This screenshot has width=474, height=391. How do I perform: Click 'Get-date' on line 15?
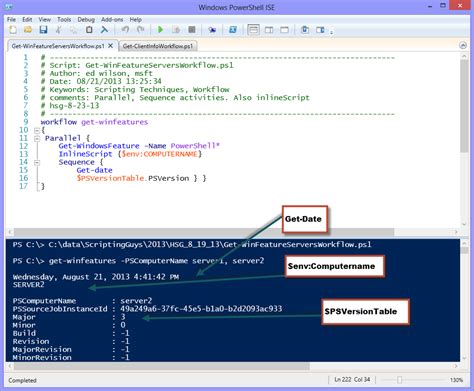pyautogui.click(x=94, y=170)
